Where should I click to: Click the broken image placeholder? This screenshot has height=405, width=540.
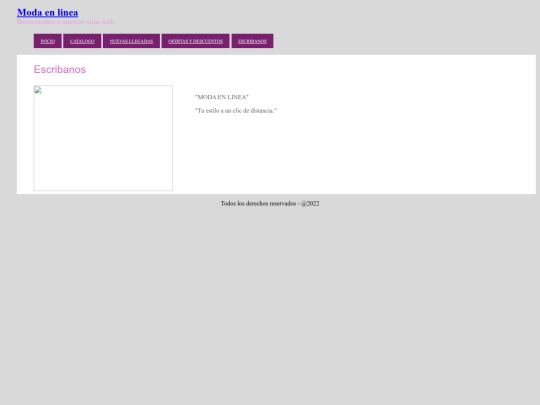tap(103, 138)
